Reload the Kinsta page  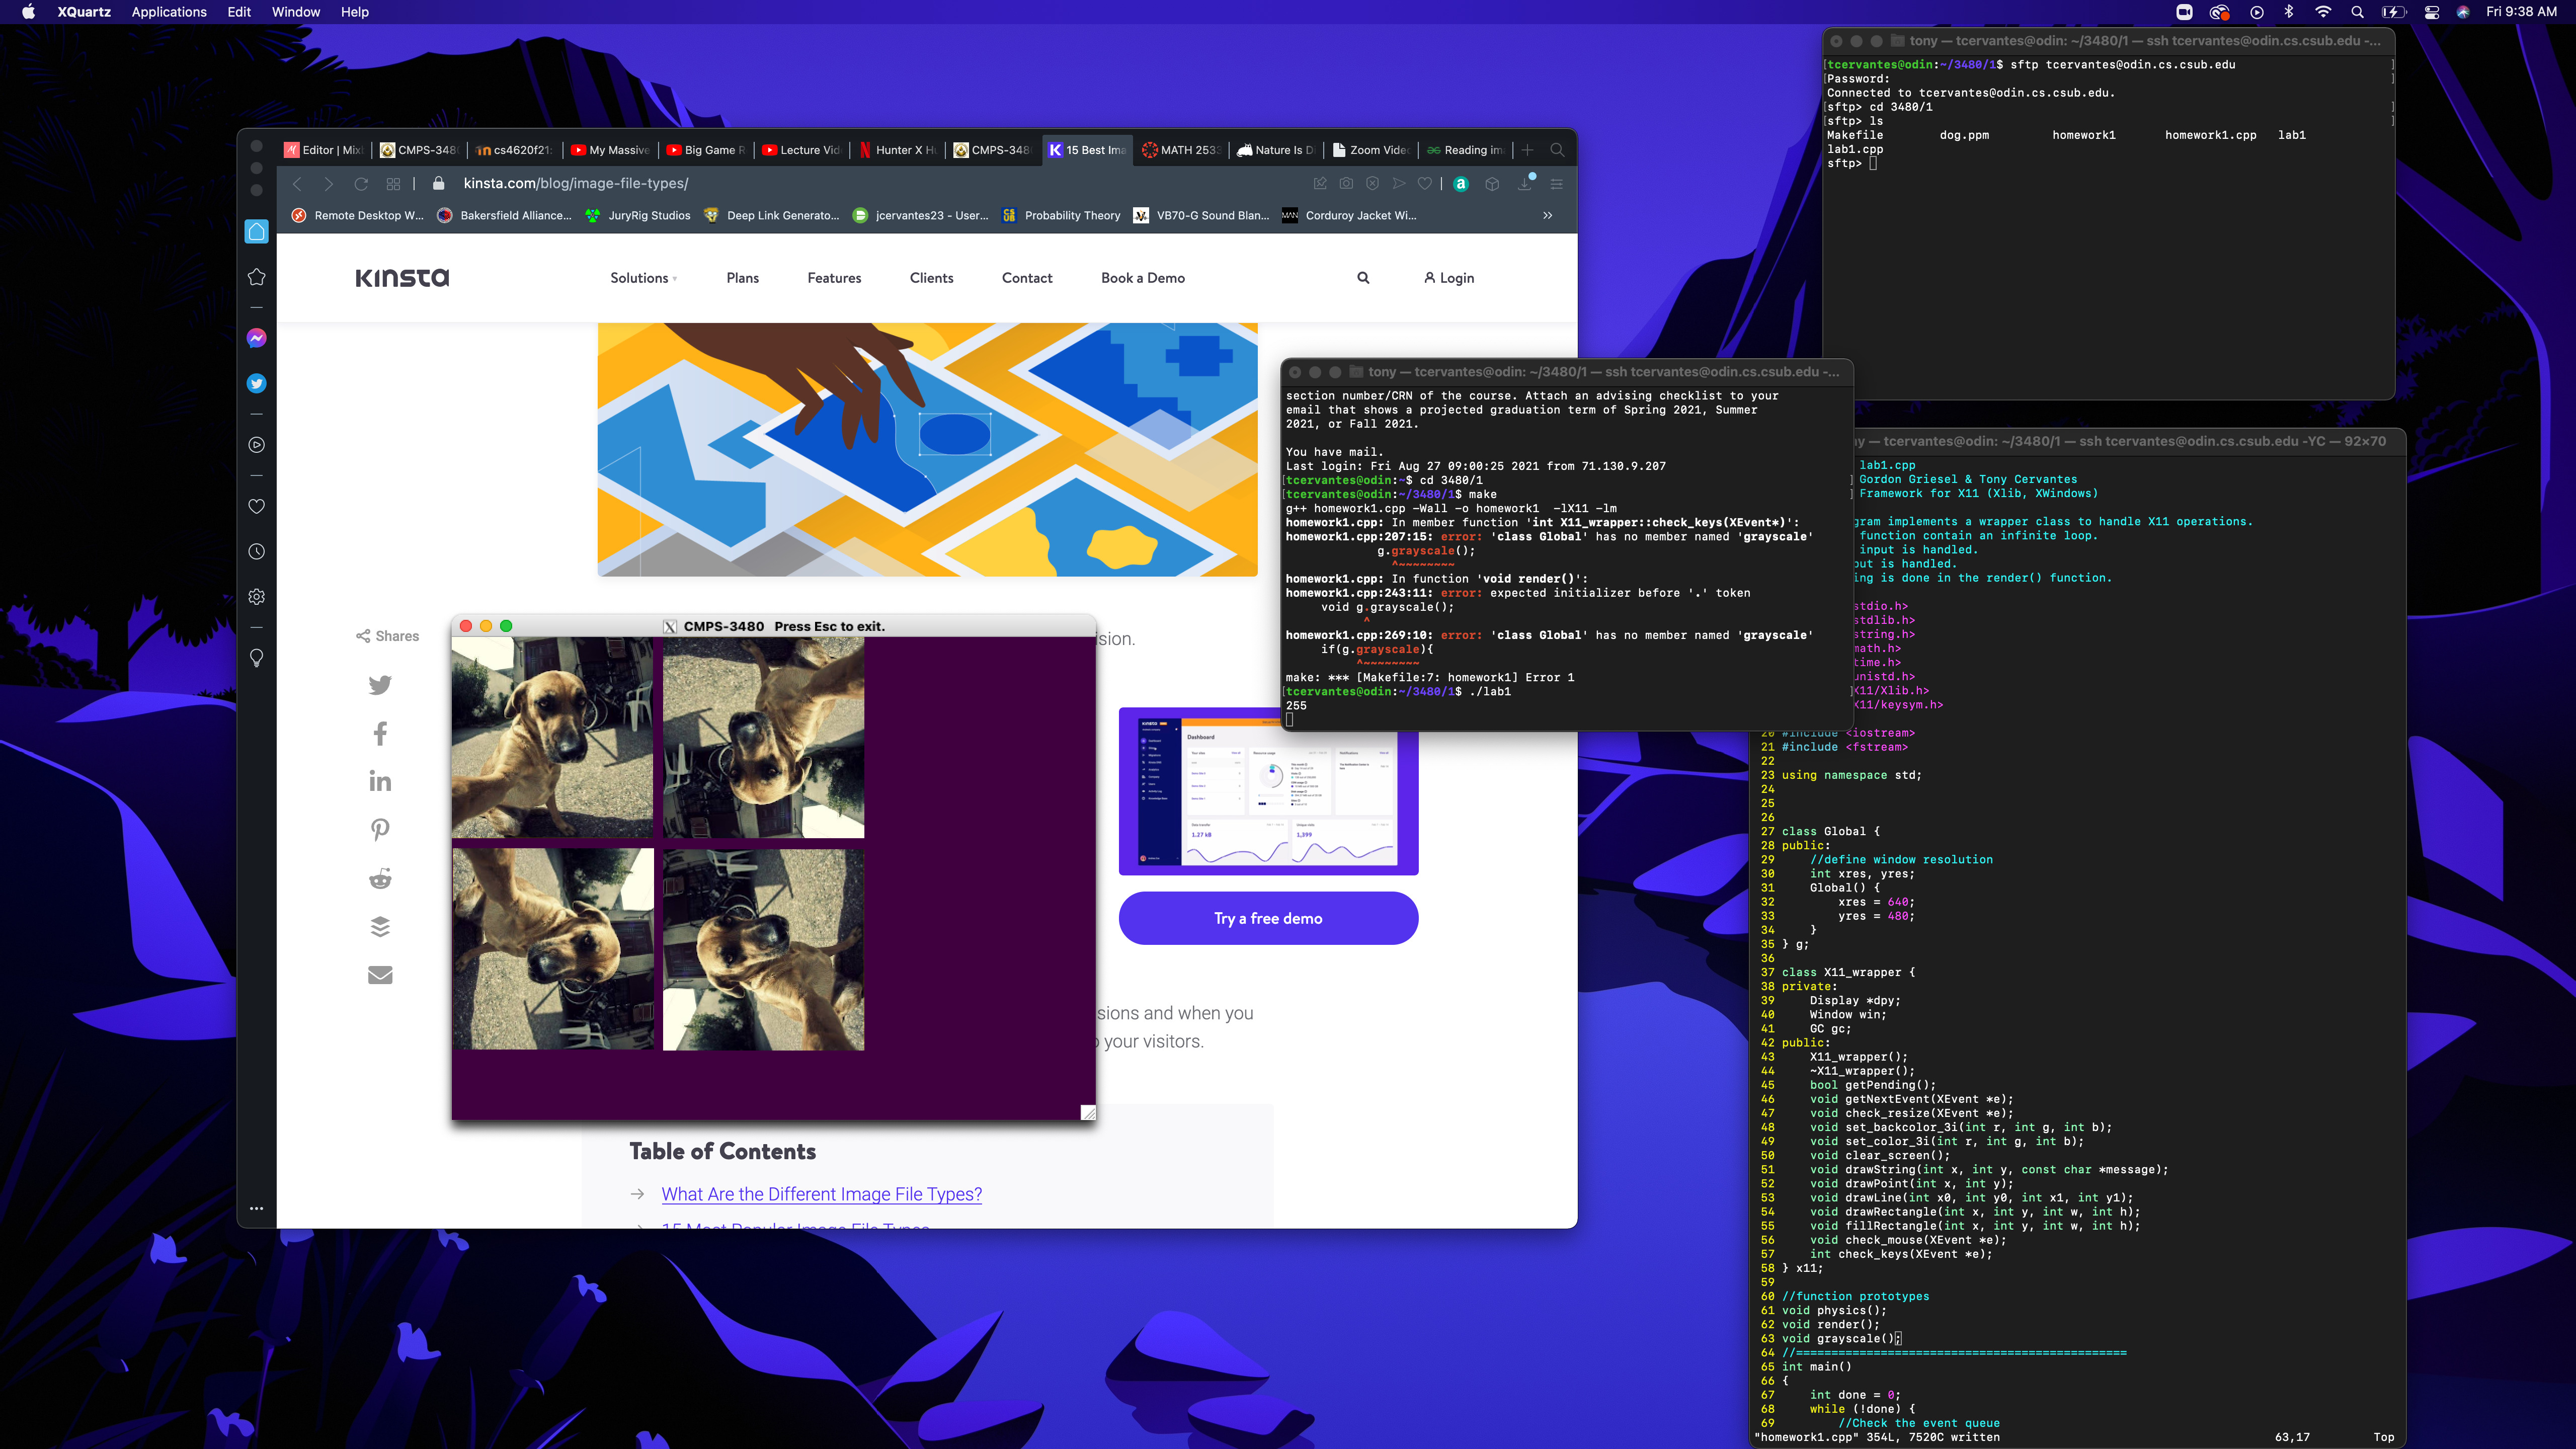tap(361, 184)
